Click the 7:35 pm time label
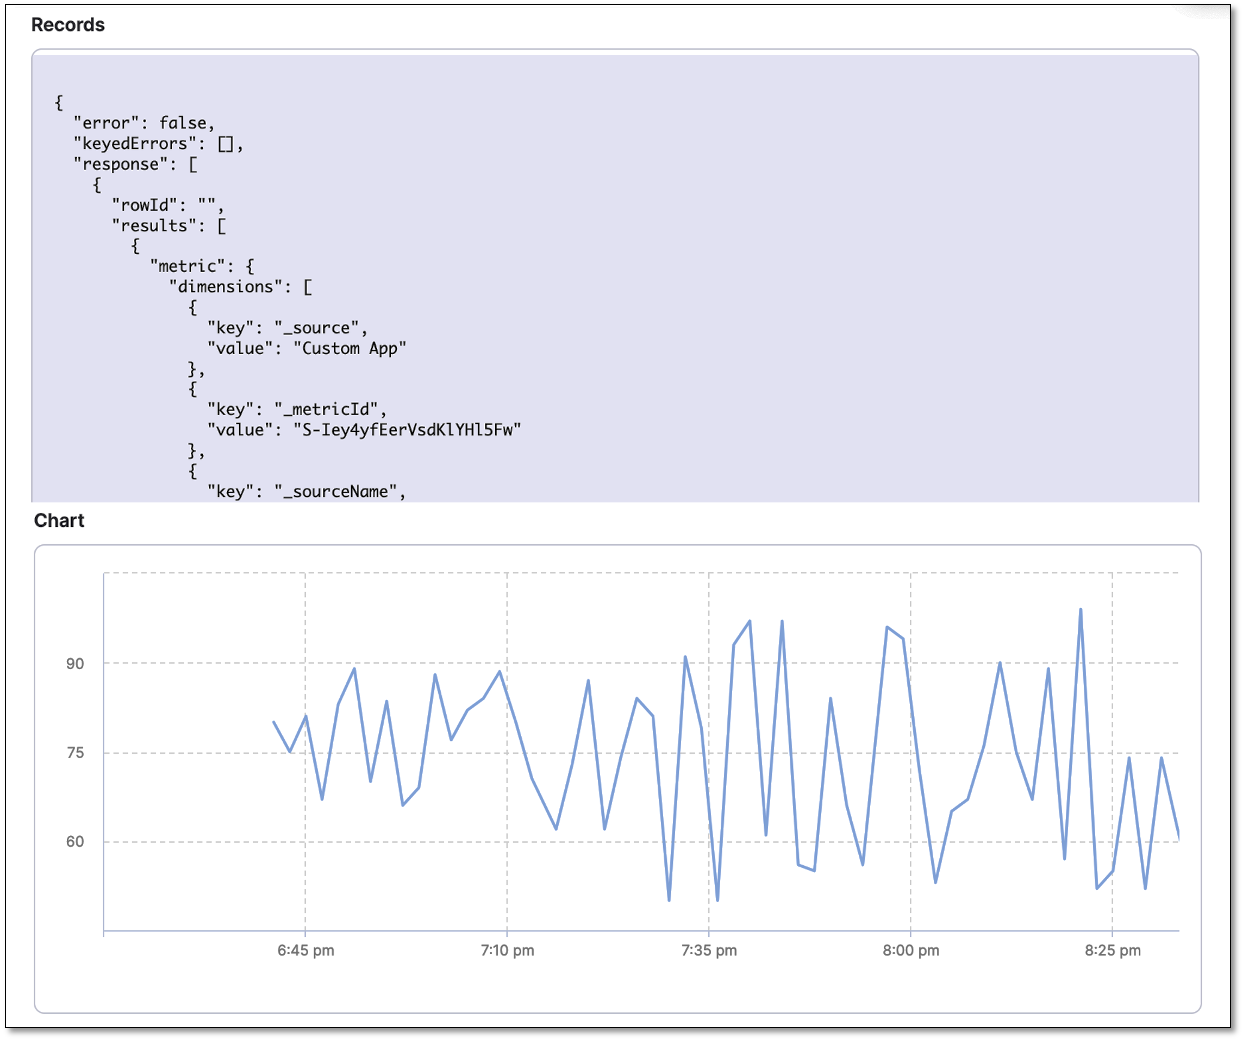 click(x=709, y=950)
